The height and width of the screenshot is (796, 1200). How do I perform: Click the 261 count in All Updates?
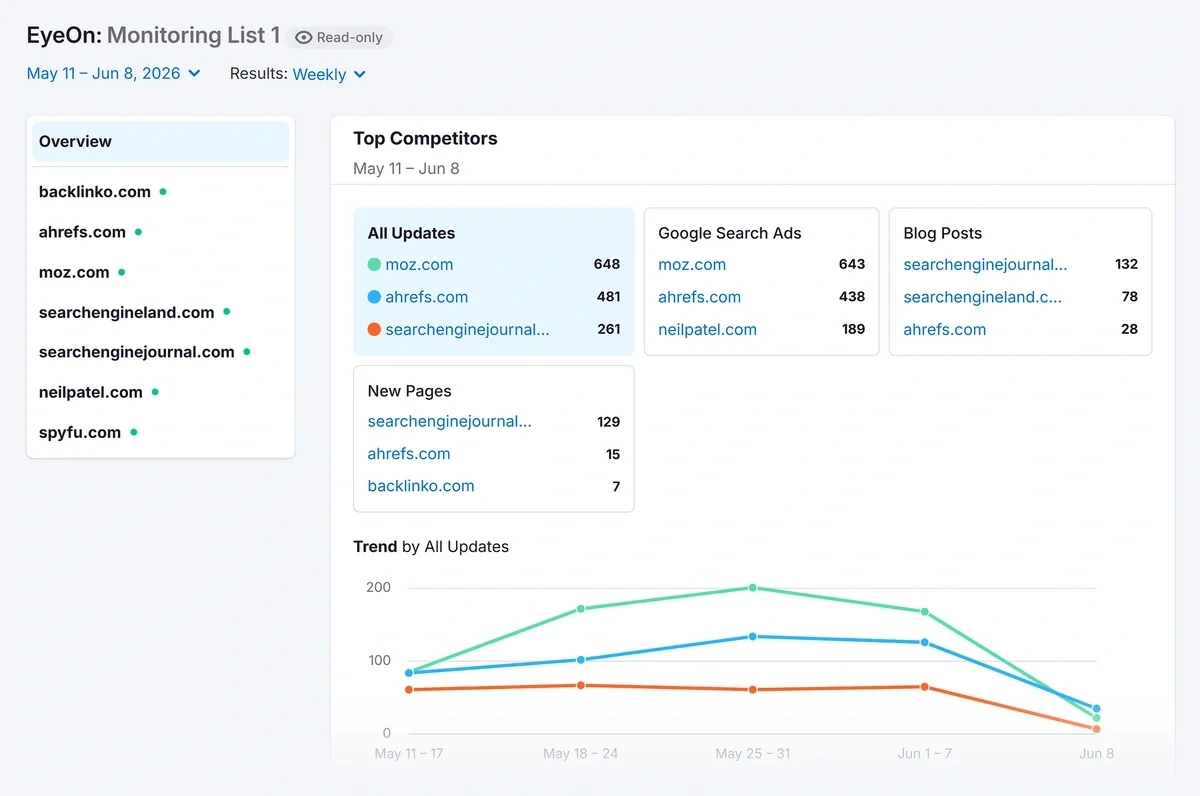[x=609, y=328]
